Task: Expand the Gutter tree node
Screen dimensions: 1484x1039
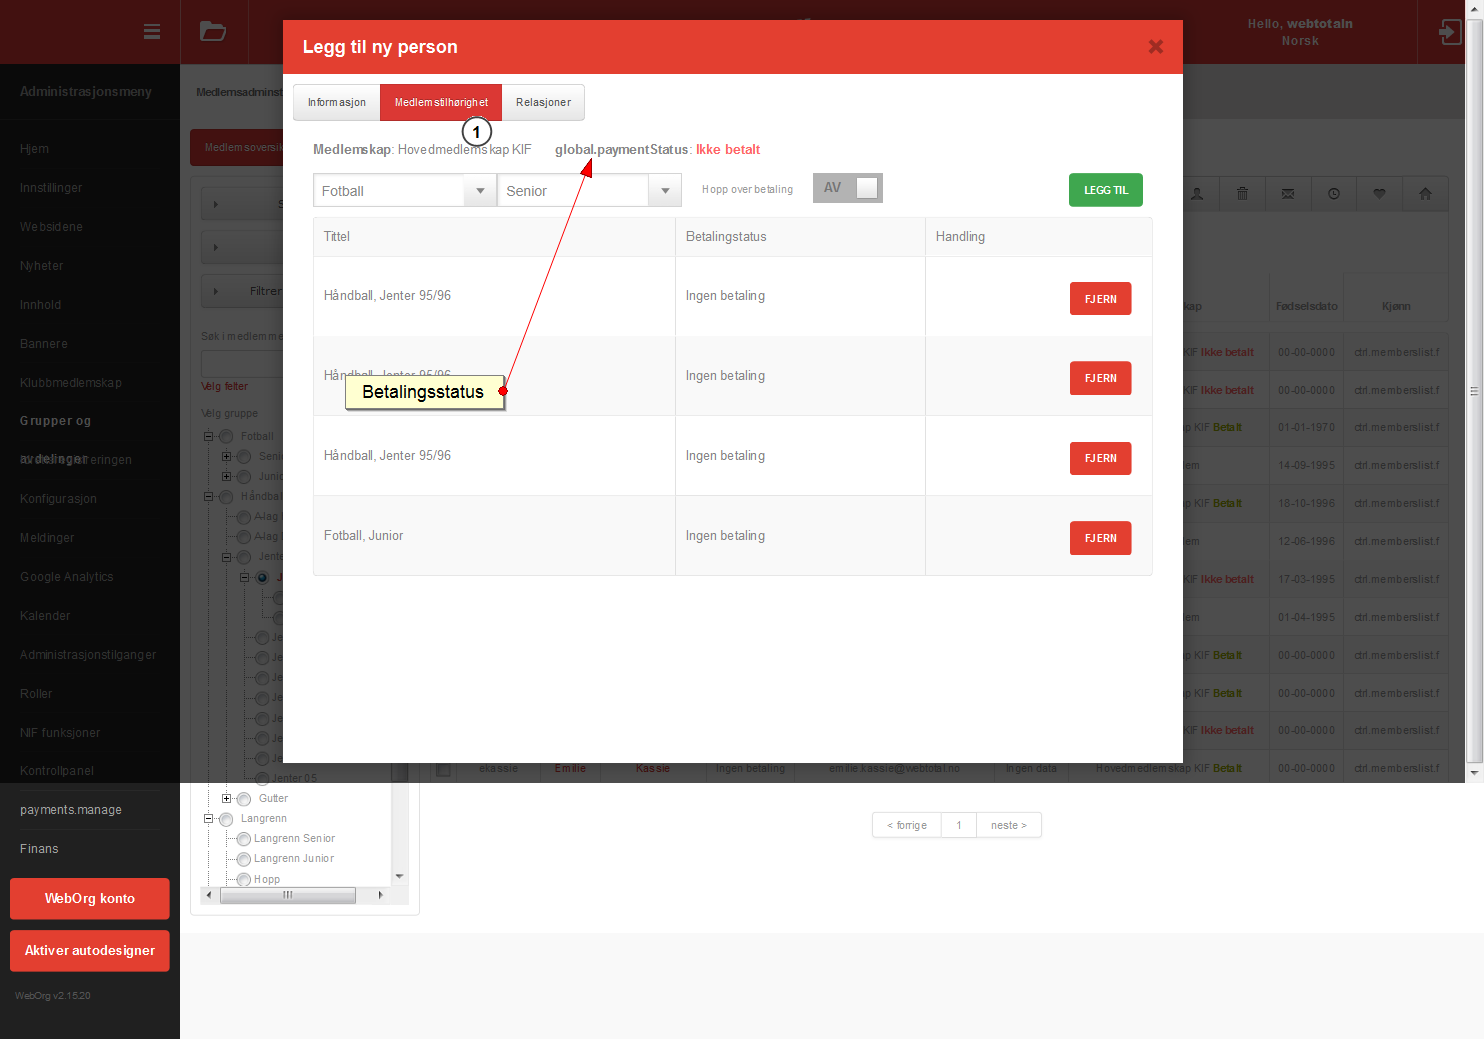Action: [x=226, y=798]
